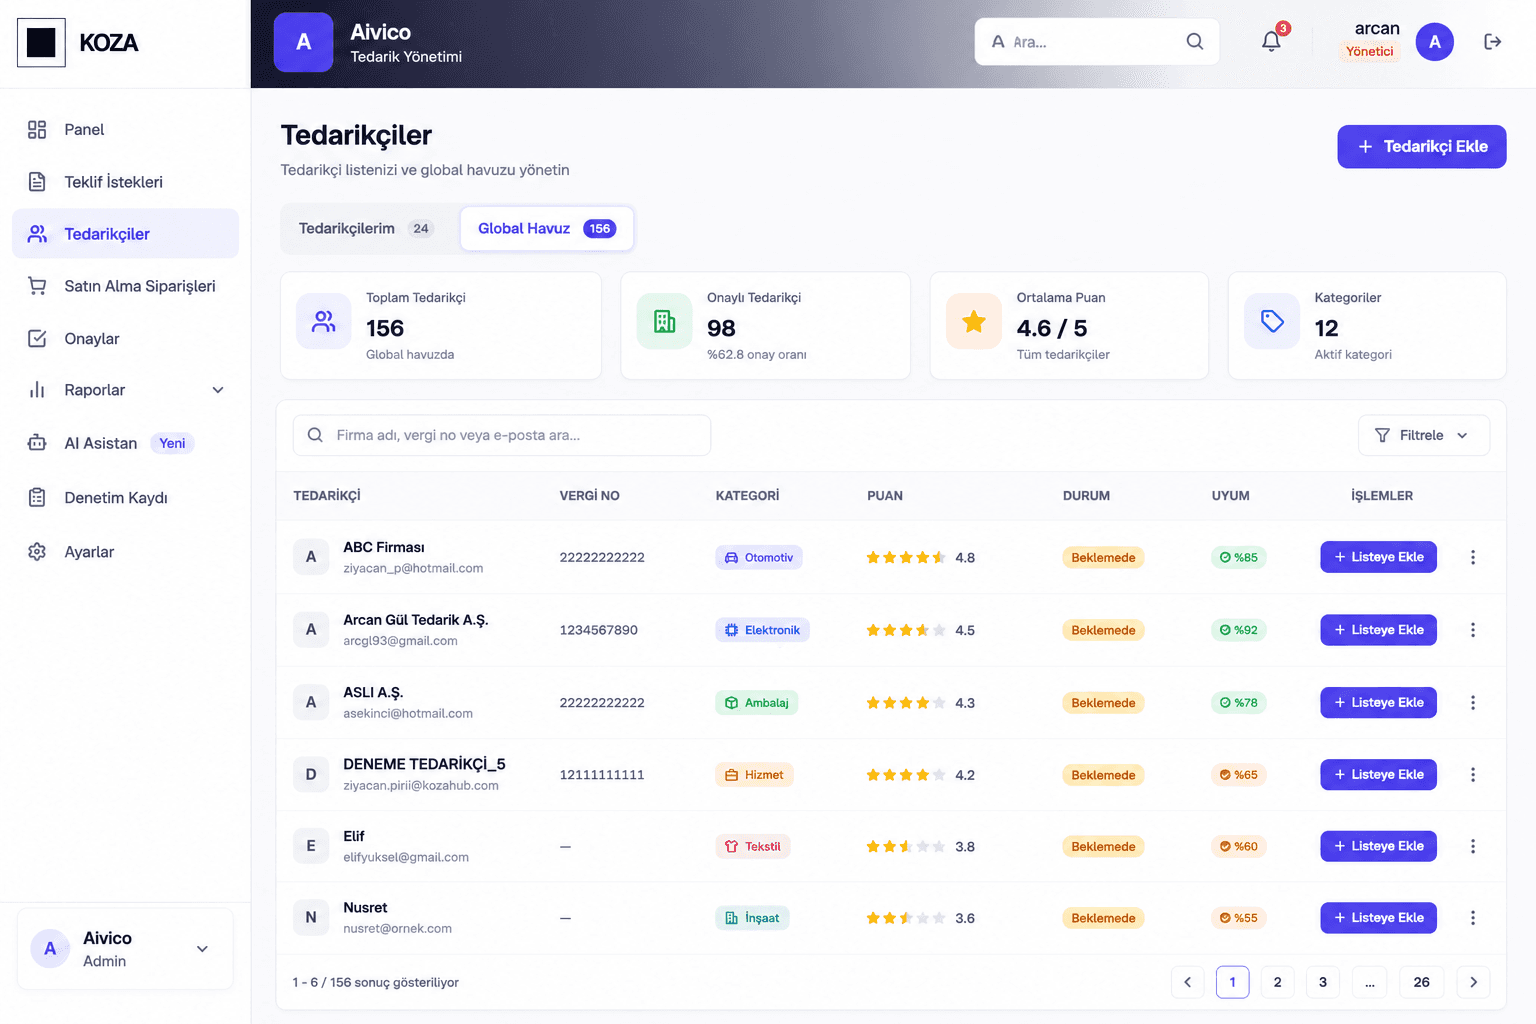The width and height of the screenshot is (1536, 1024).
Task: Click the TEDARİKÇİ column header
Action: (x=327, y=496)
